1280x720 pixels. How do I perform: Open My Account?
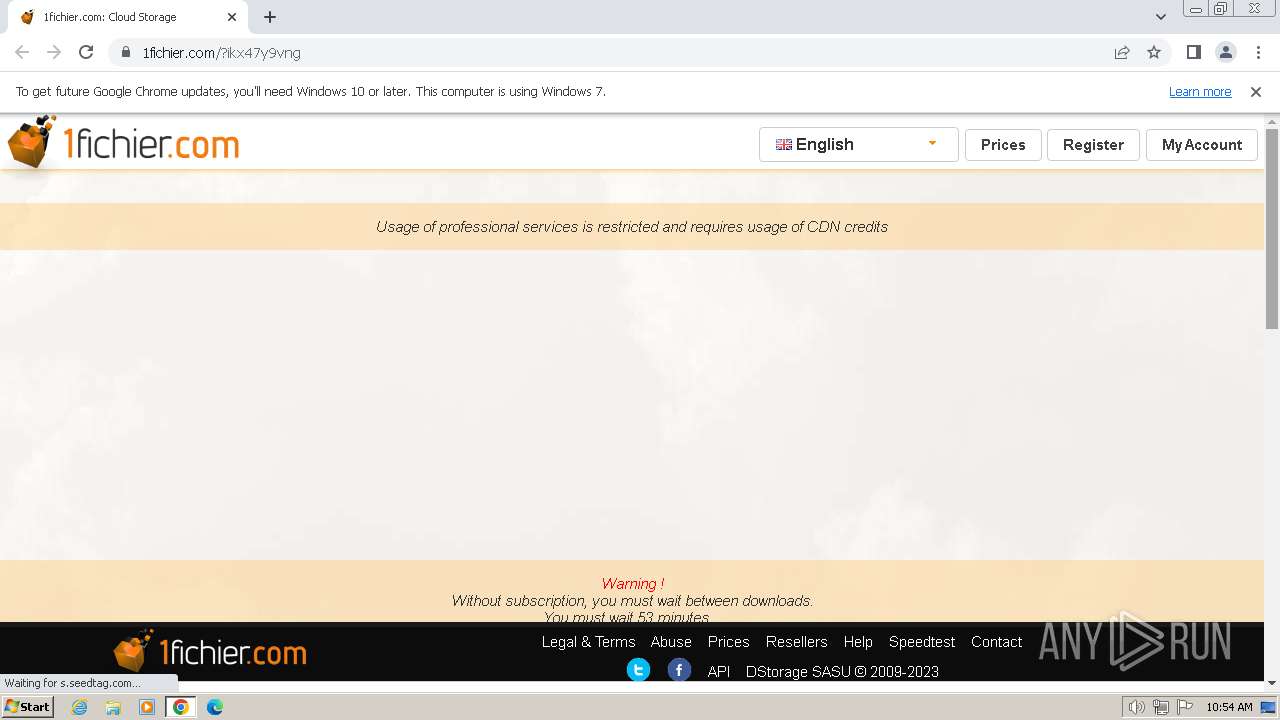1202,144
